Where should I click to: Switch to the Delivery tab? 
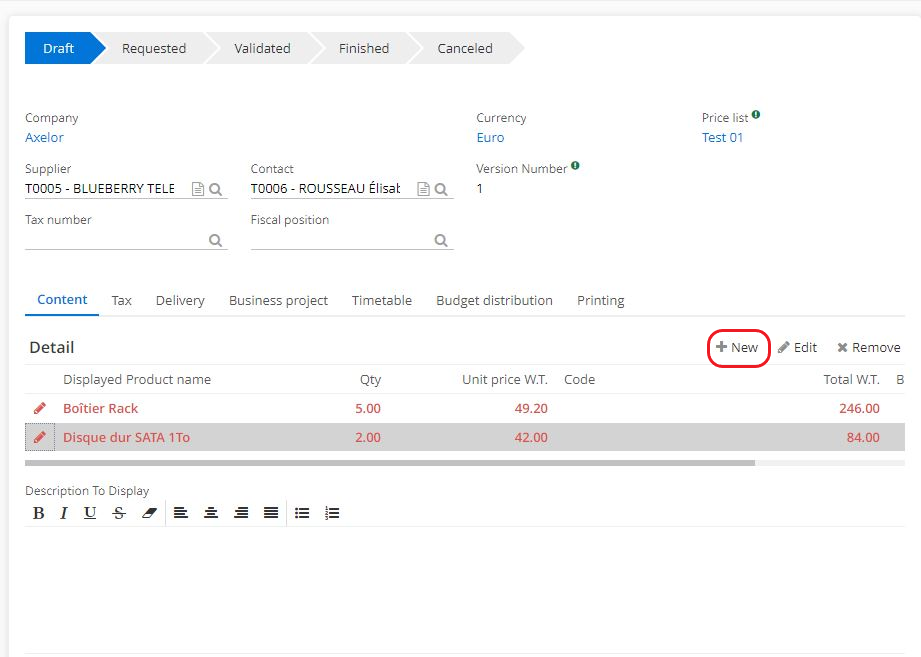coord(180,300)
